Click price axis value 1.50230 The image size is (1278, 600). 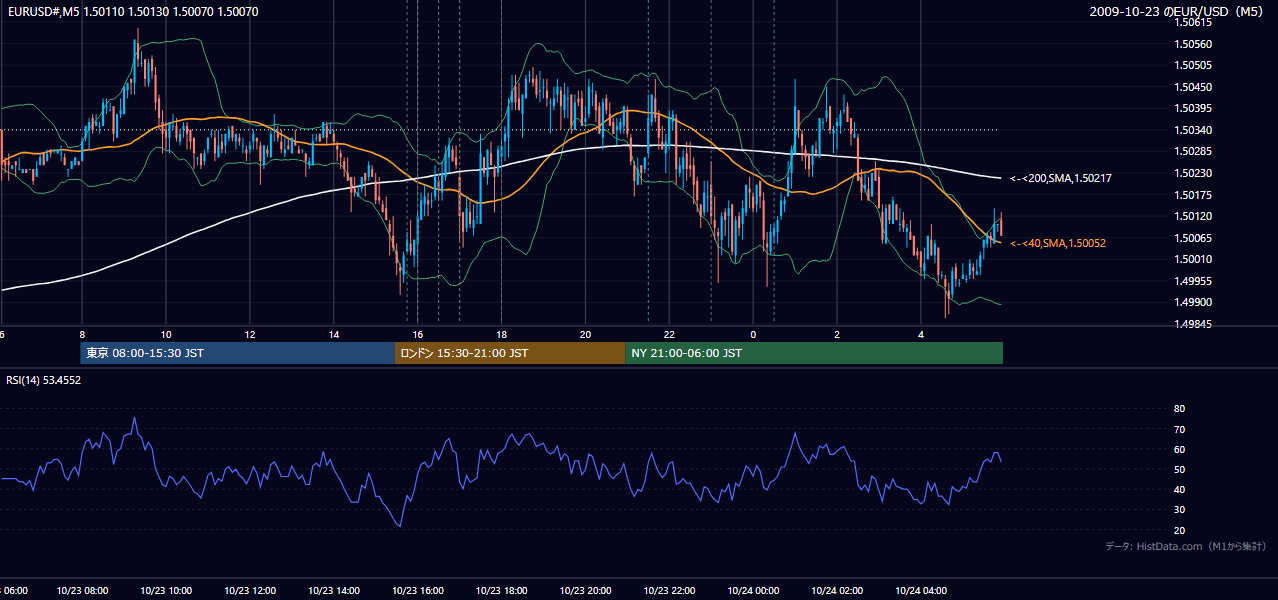coord(1191,173)
